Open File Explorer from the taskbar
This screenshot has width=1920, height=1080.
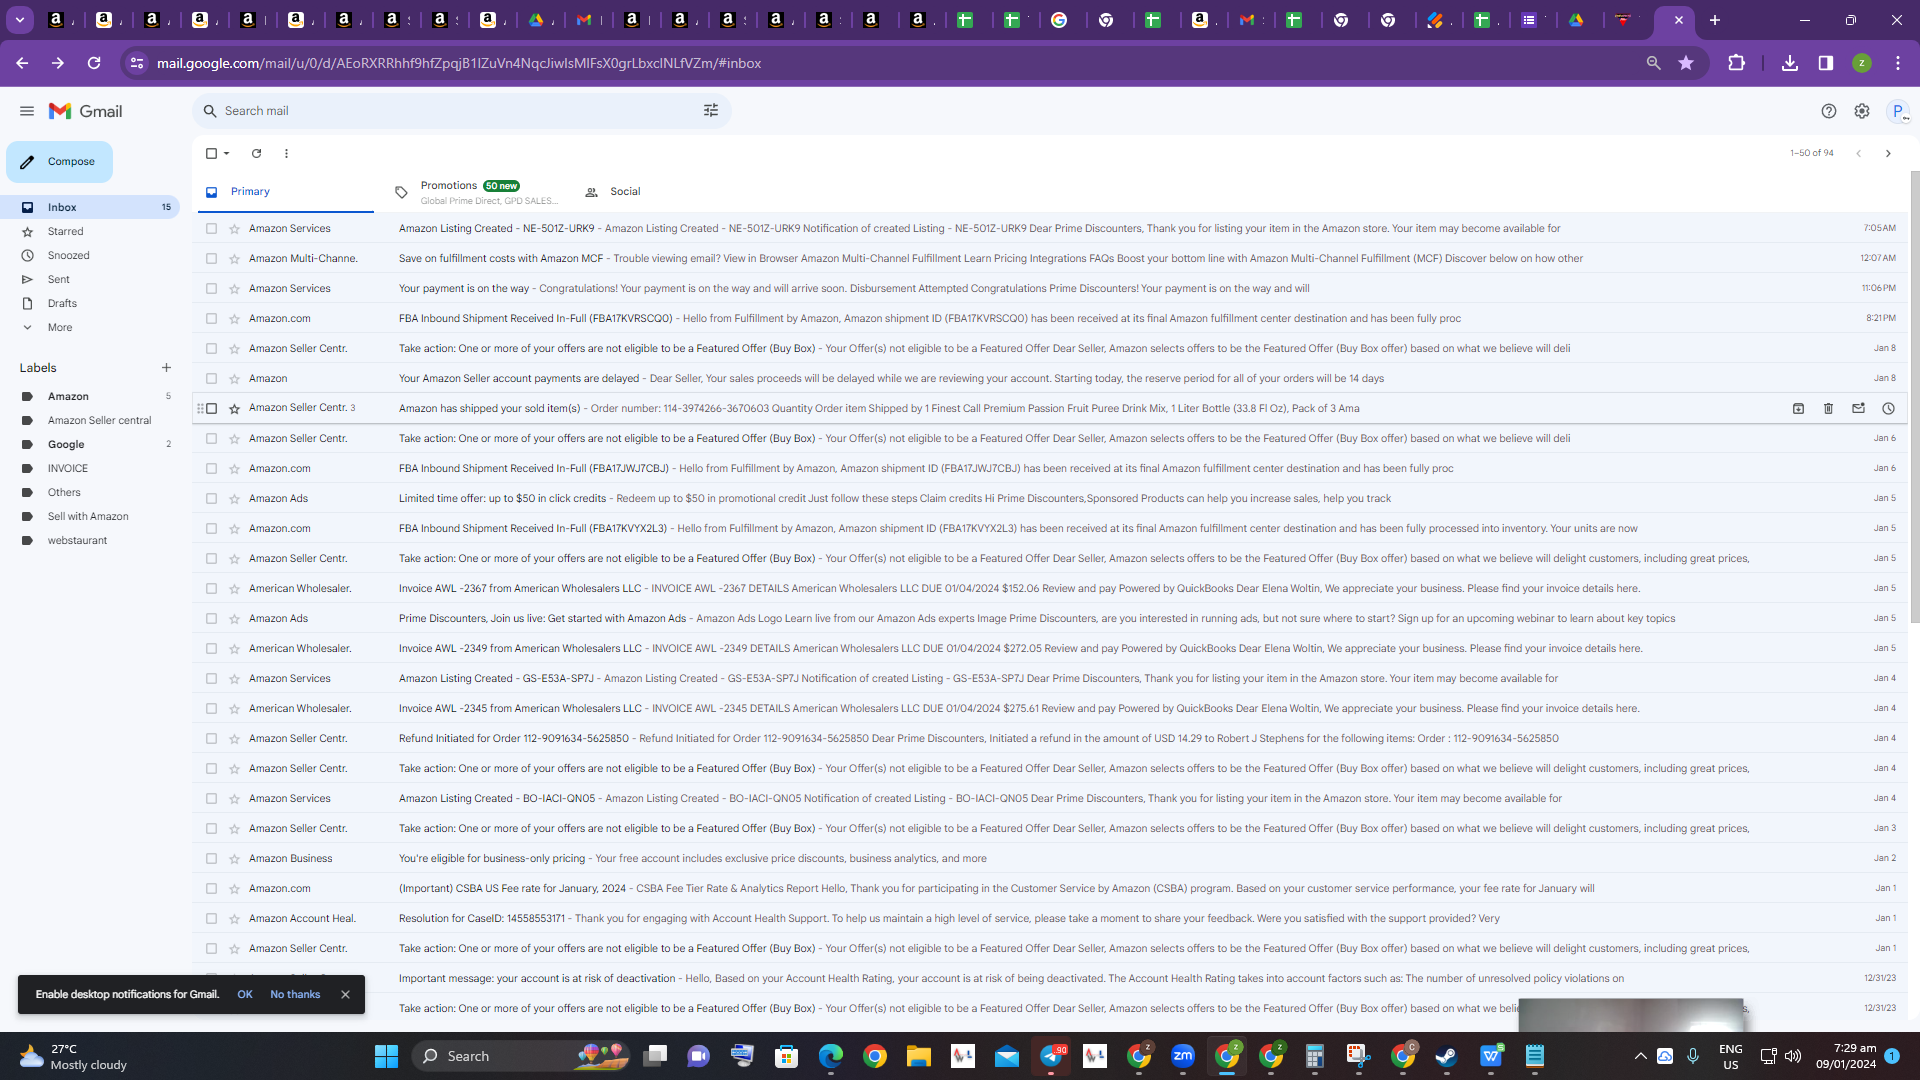(x=919, y=1056)
